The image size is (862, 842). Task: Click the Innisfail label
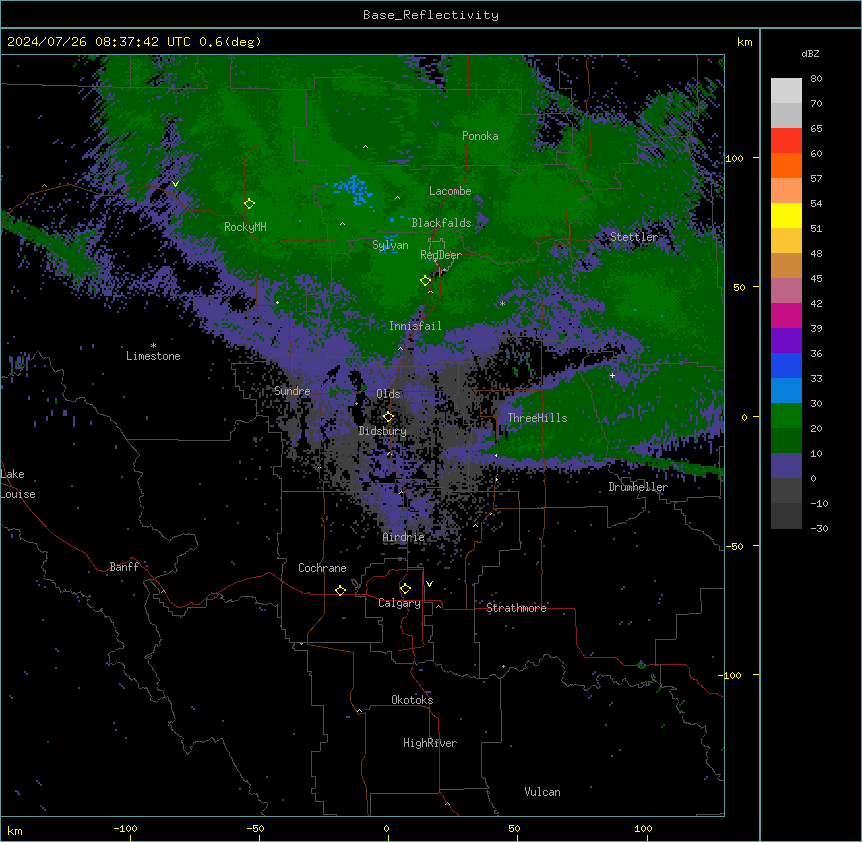[x=415, y=326]
